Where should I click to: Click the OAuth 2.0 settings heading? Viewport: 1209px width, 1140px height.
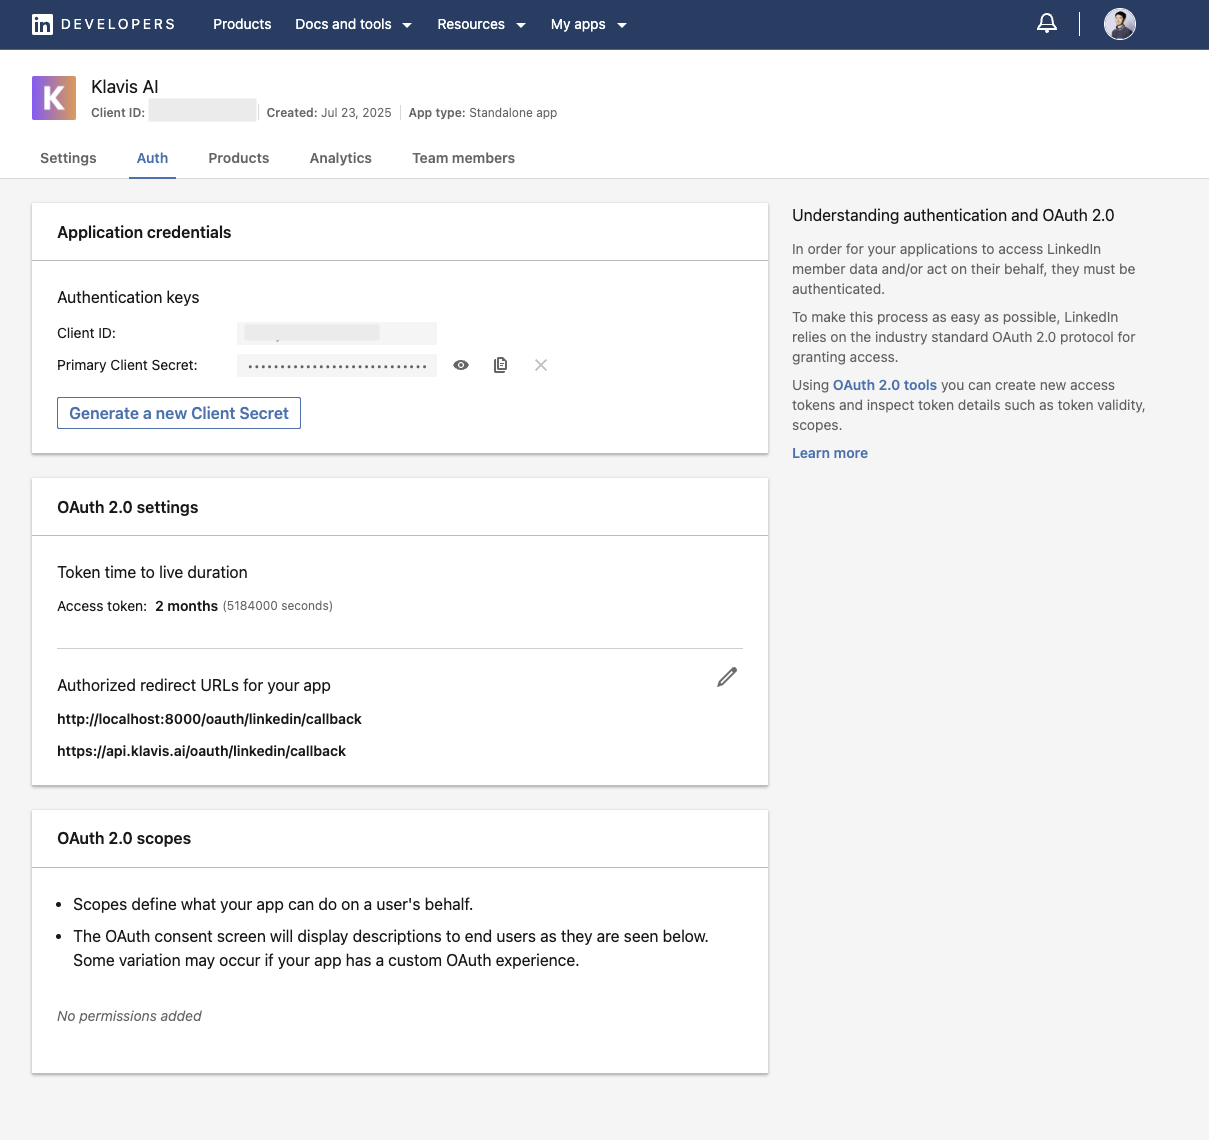pos(128,507)
